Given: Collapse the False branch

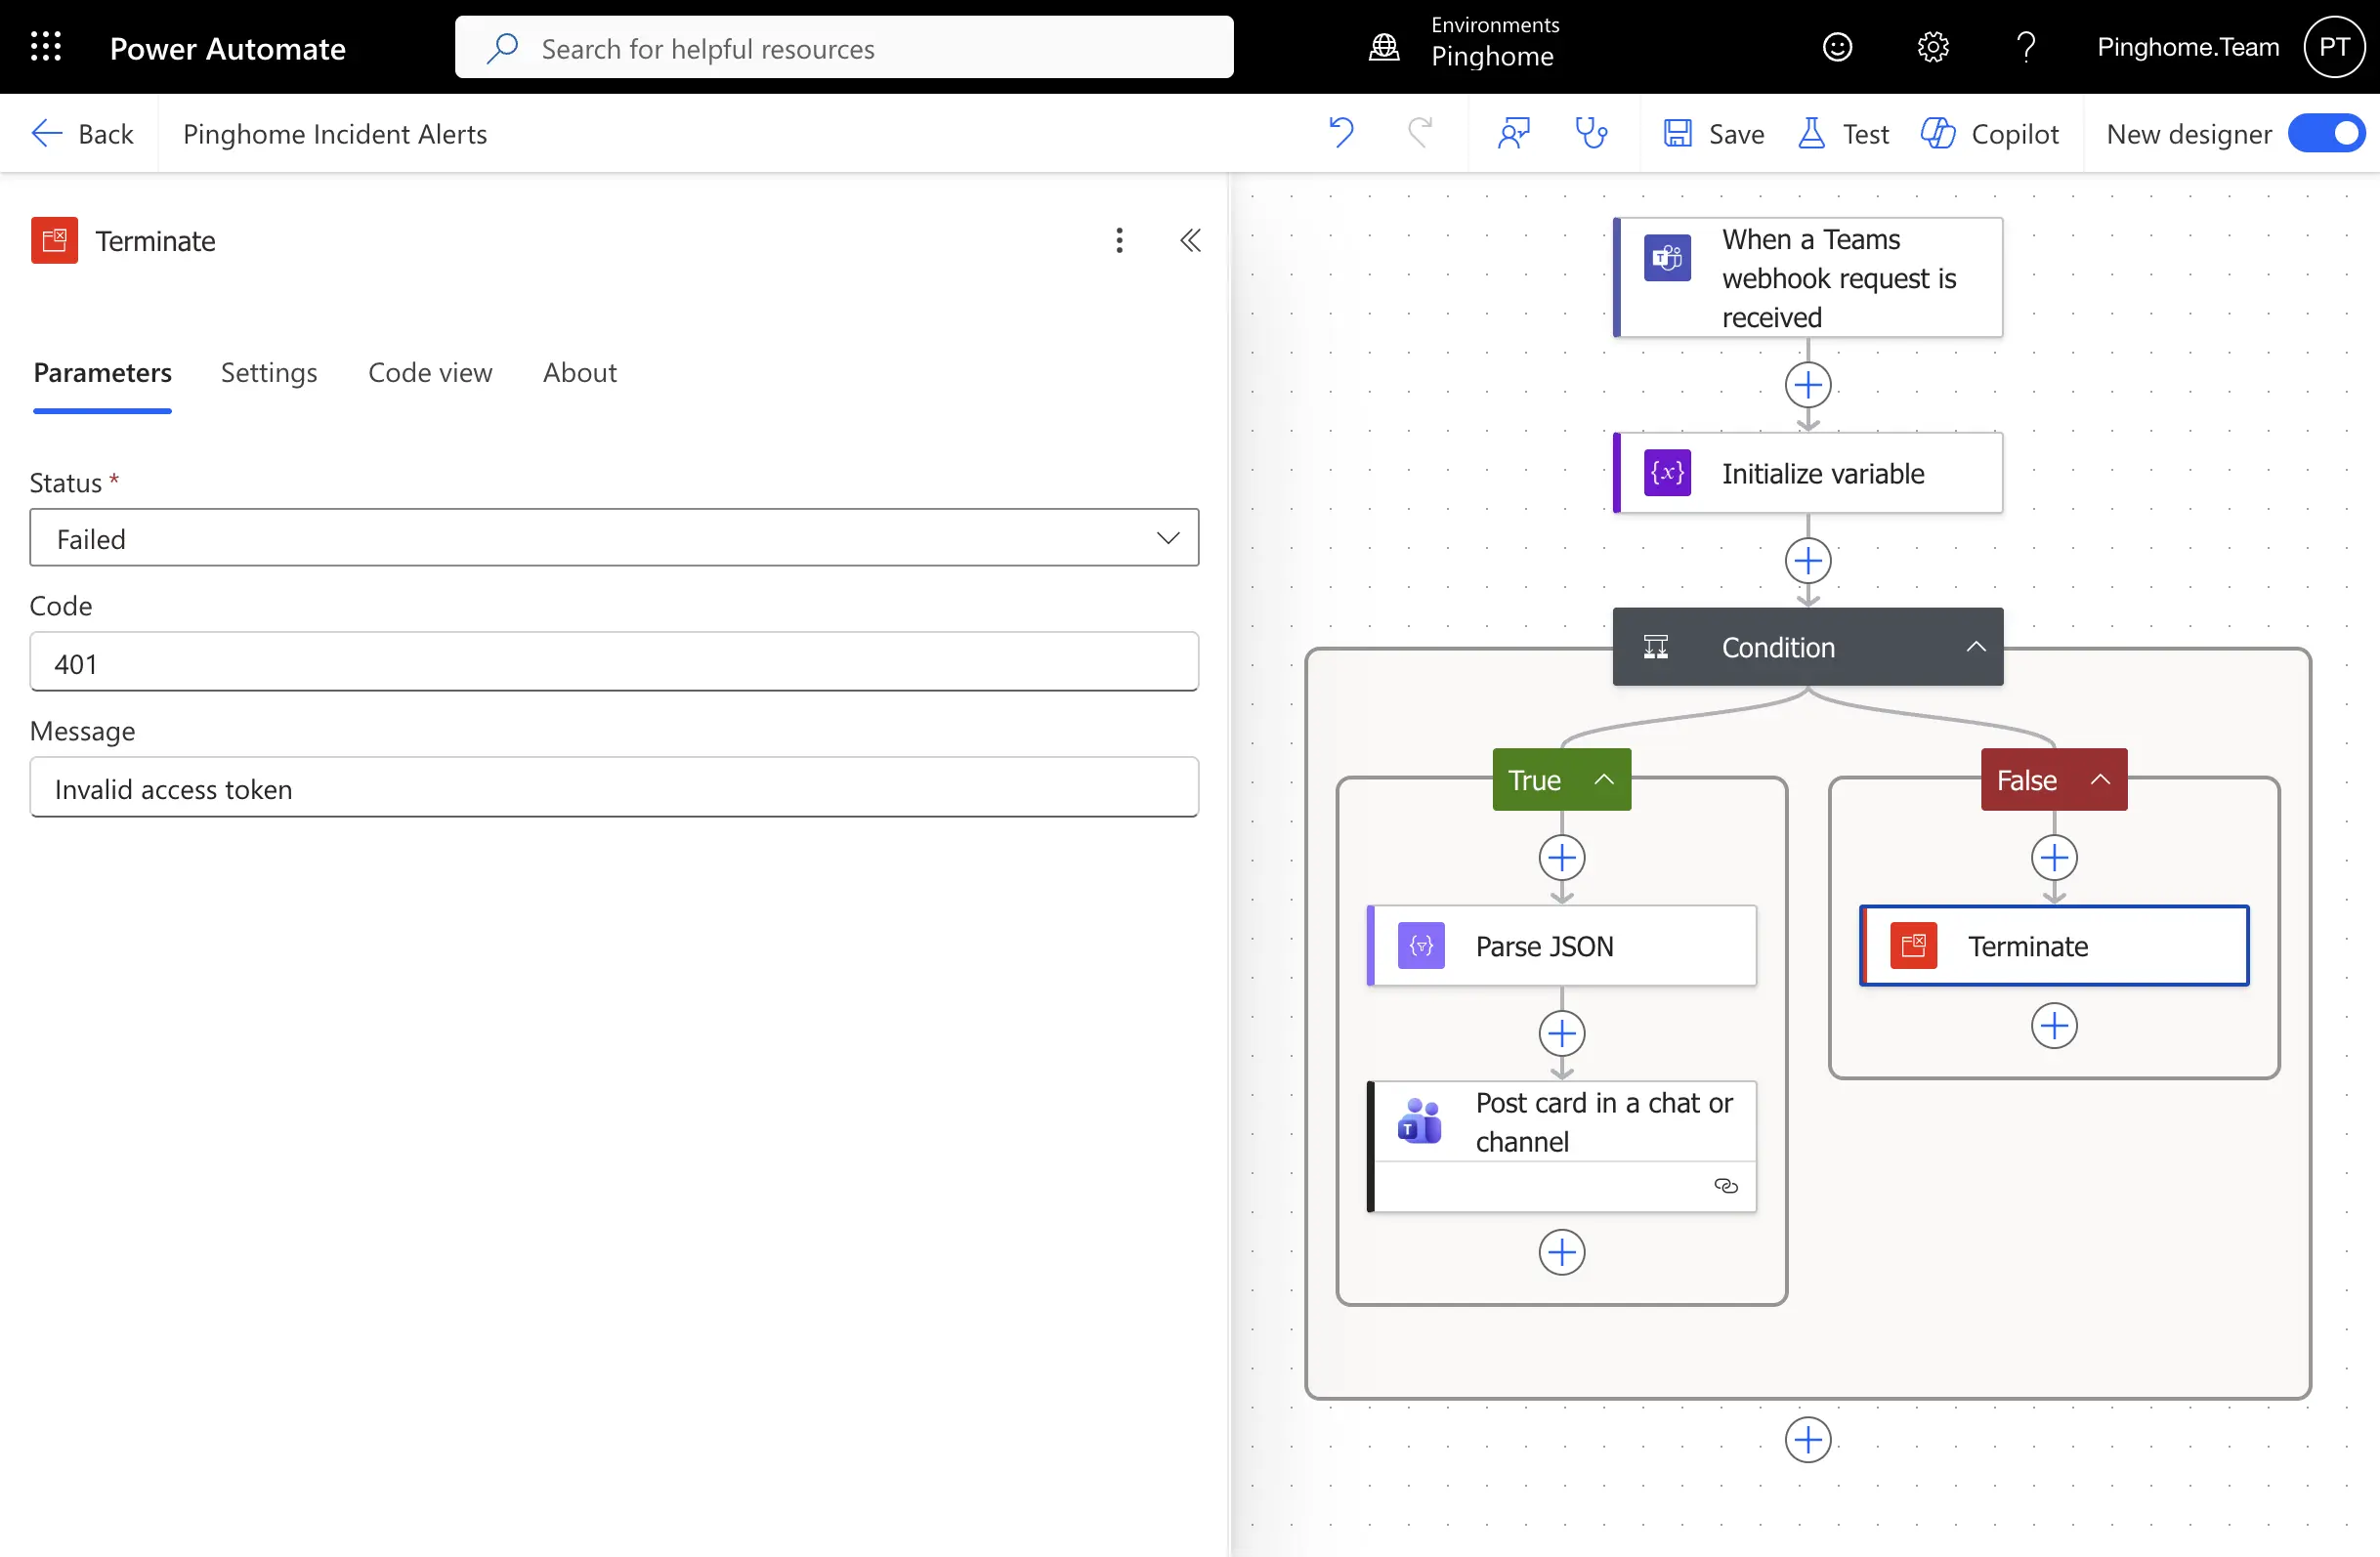Looking at the screenshot, I should pos(2100,780).
